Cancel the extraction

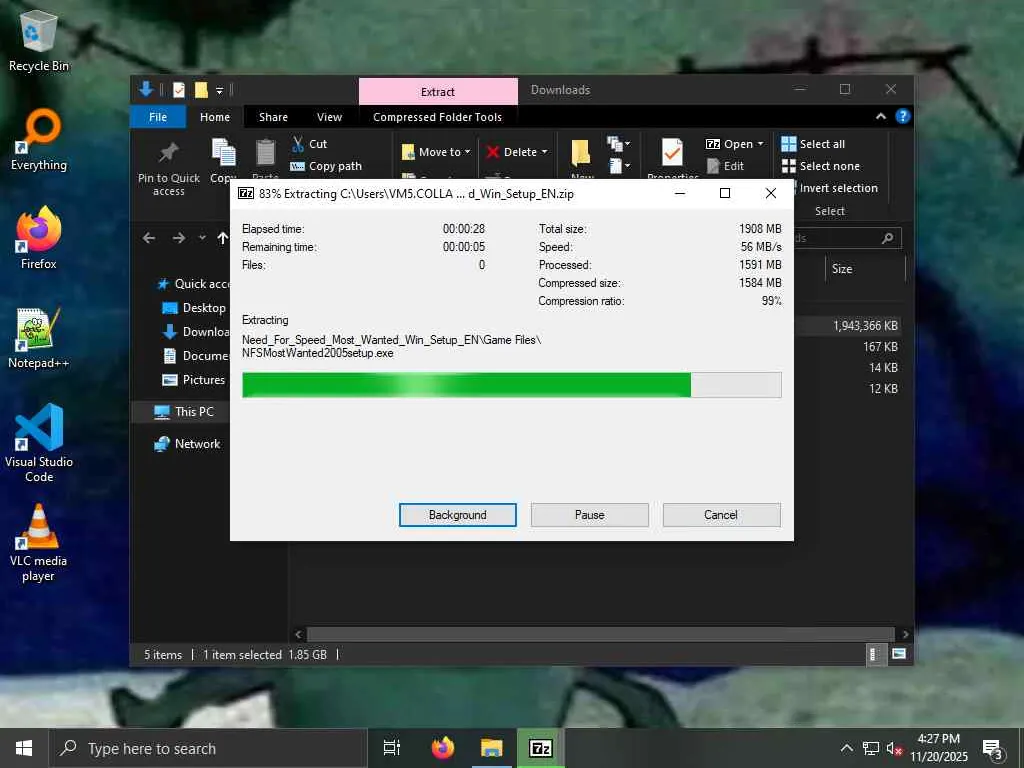721,515
